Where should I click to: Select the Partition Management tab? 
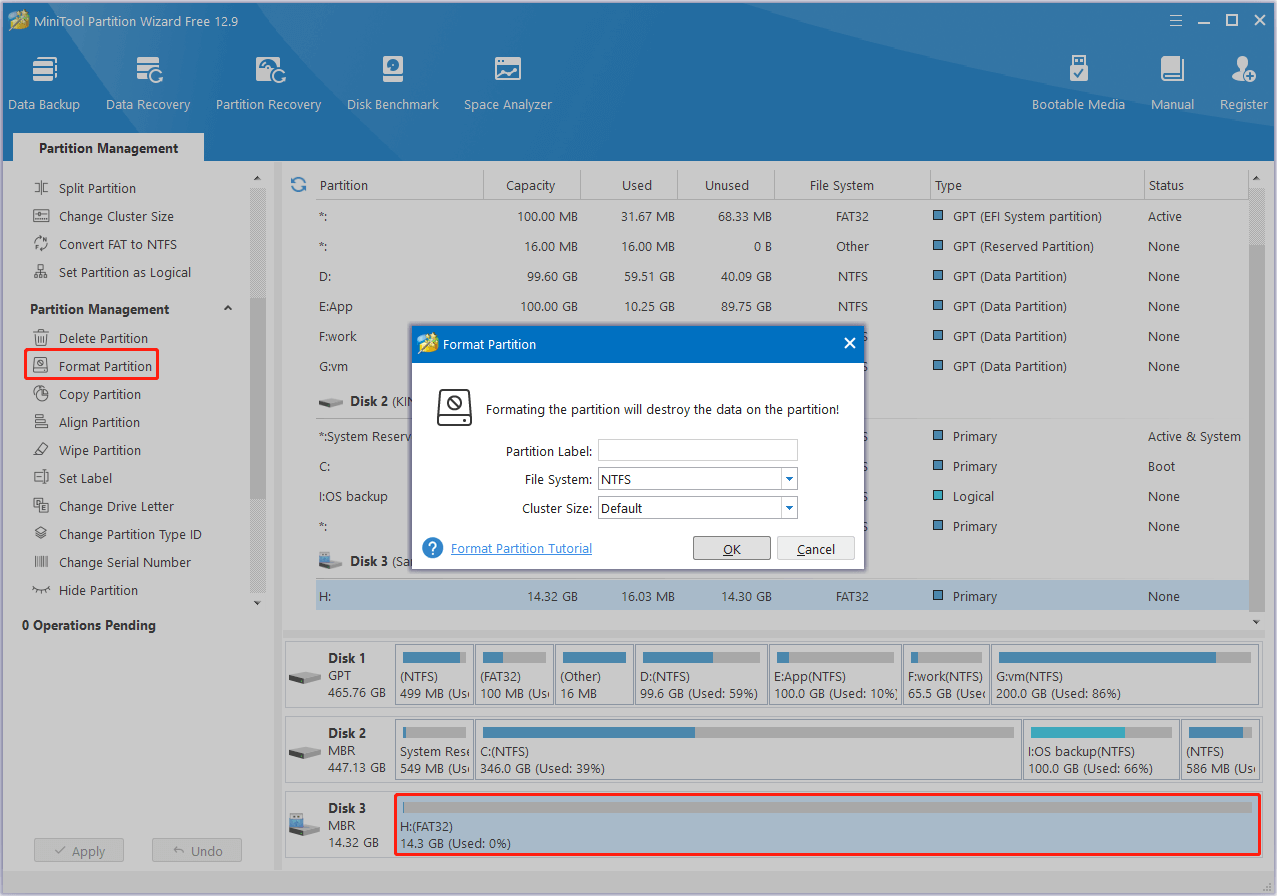coord(108,148)
